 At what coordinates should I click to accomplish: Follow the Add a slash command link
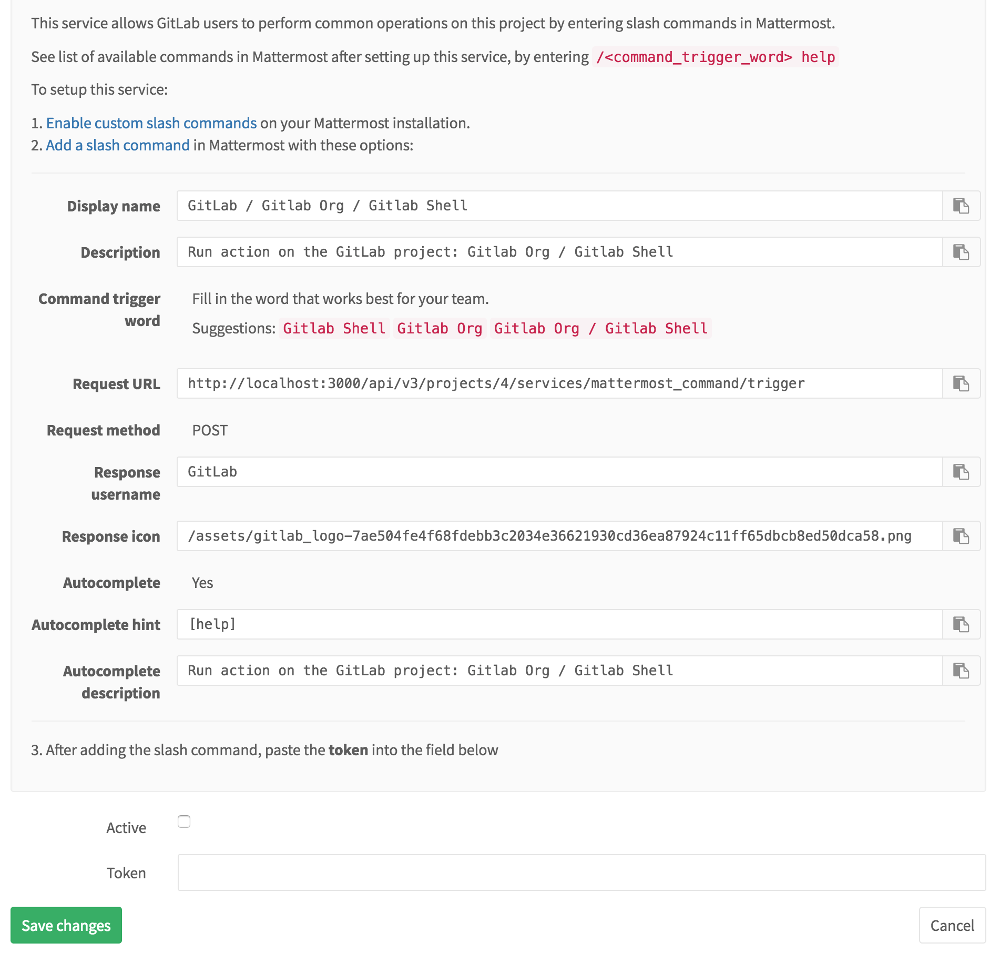[117, 144]
